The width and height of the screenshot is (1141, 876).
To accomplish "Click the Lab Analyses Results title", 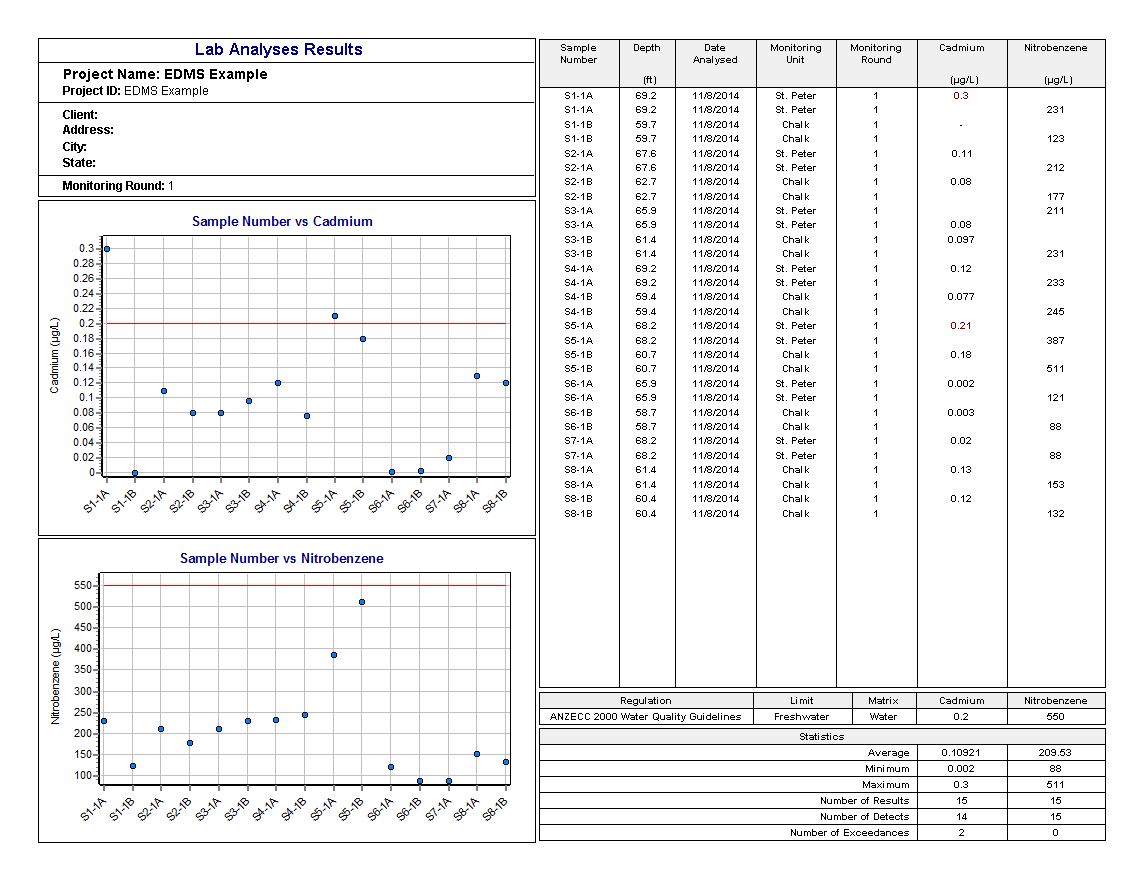I will [278, 50].
